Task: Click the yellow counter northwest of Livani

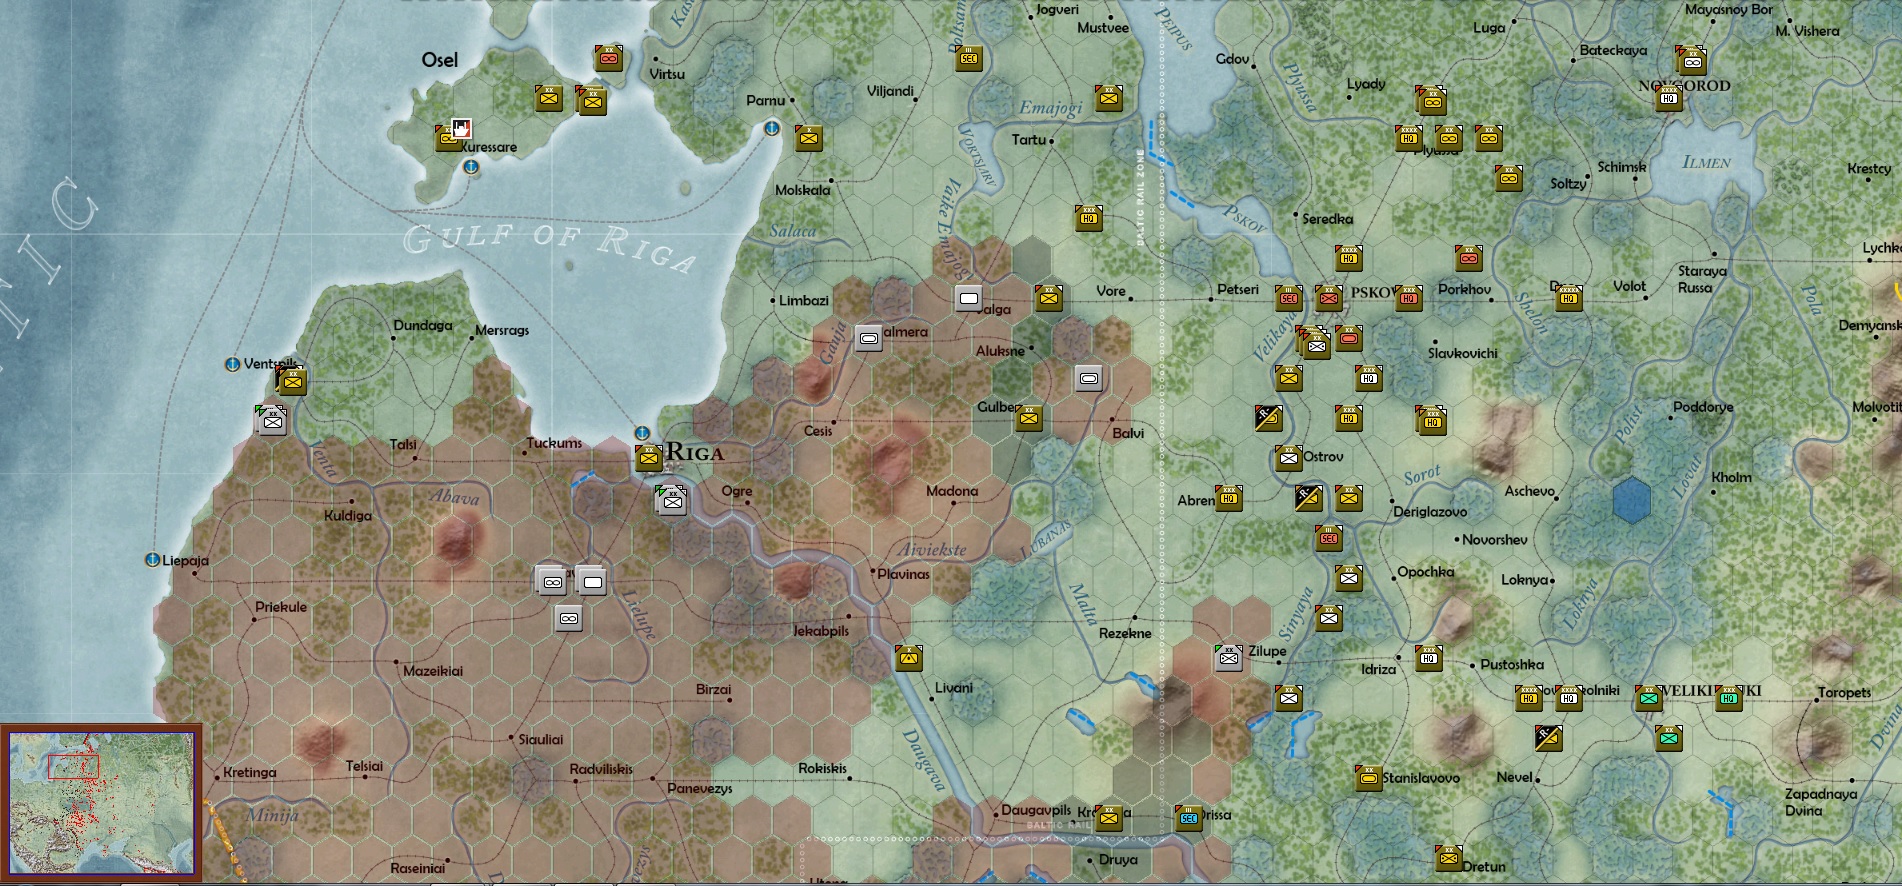Action: 909,657
